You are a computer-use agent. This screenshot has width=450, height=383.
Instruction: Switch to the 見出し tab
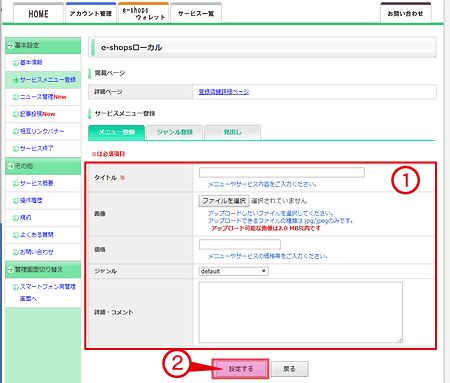pos(232,132)
